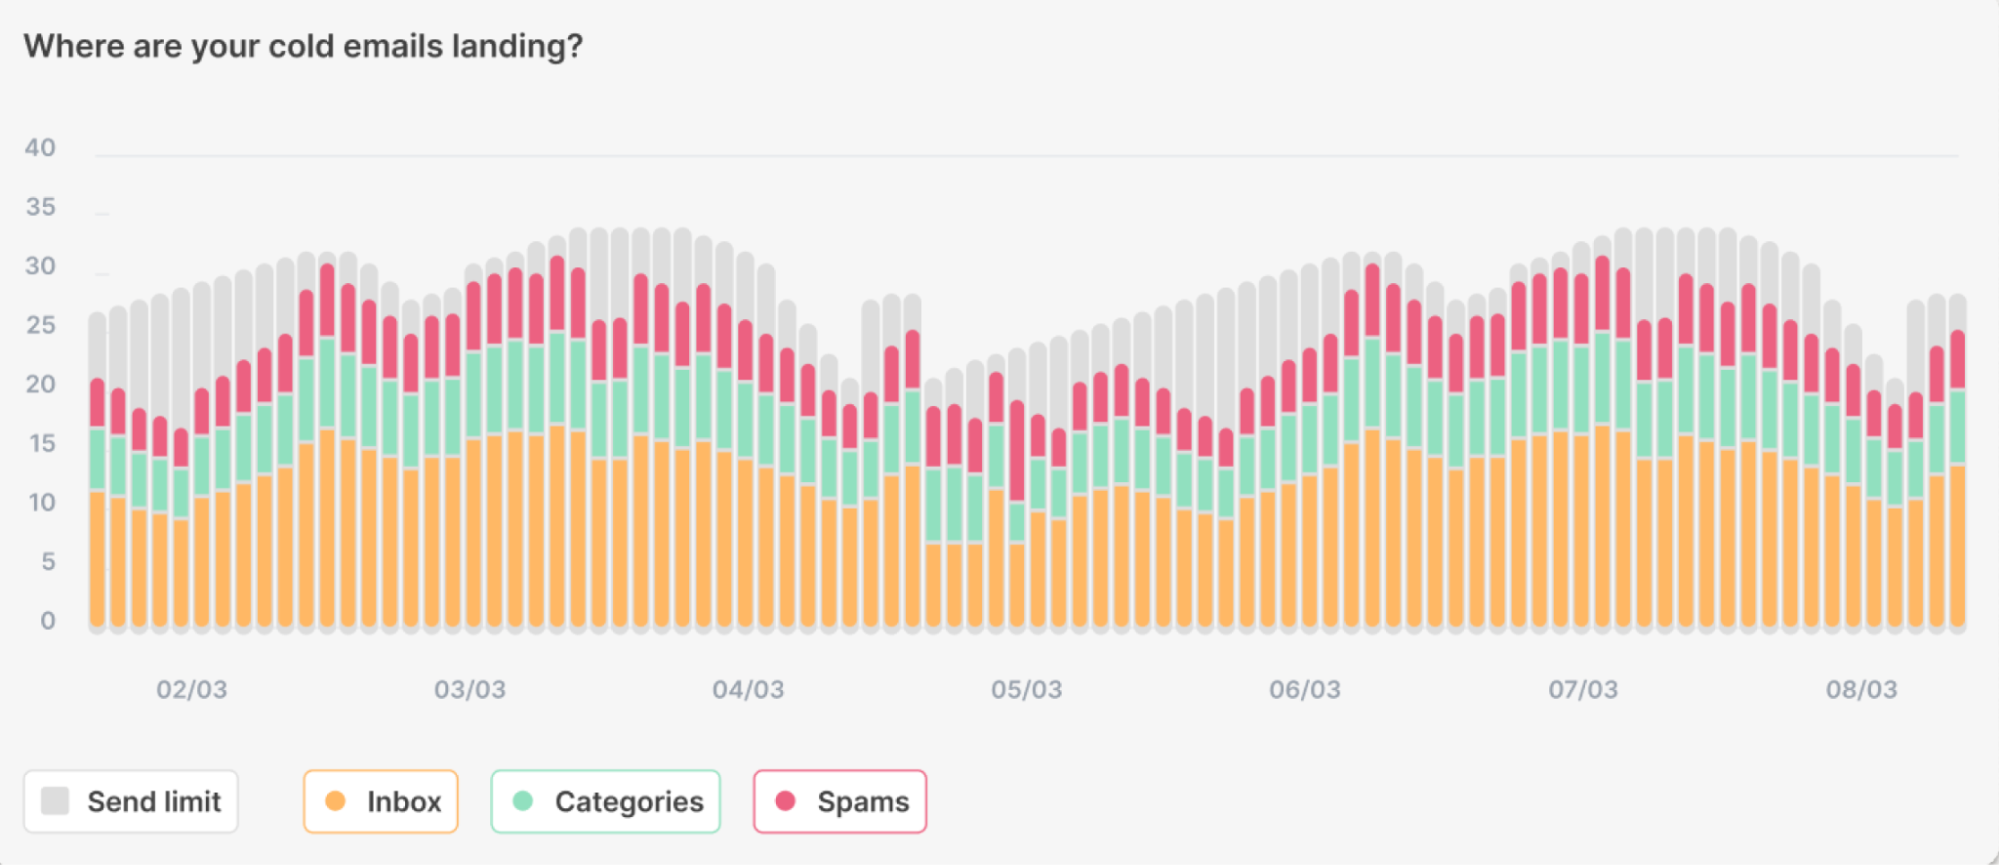The height and width of the screenshot is (865, 1999).
Task: Click the chart title text
Action: pyautogui.click(x=305, y=45)
